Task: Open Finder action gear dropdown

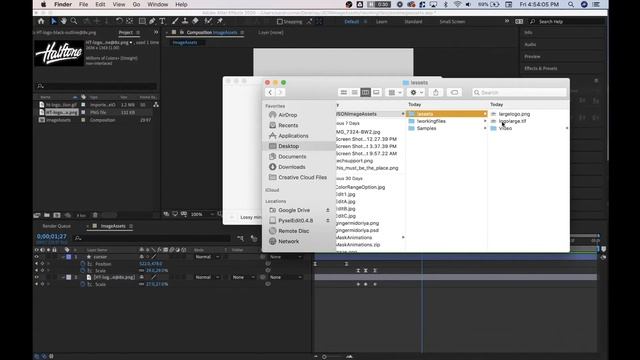Action: tap(416, 93)
